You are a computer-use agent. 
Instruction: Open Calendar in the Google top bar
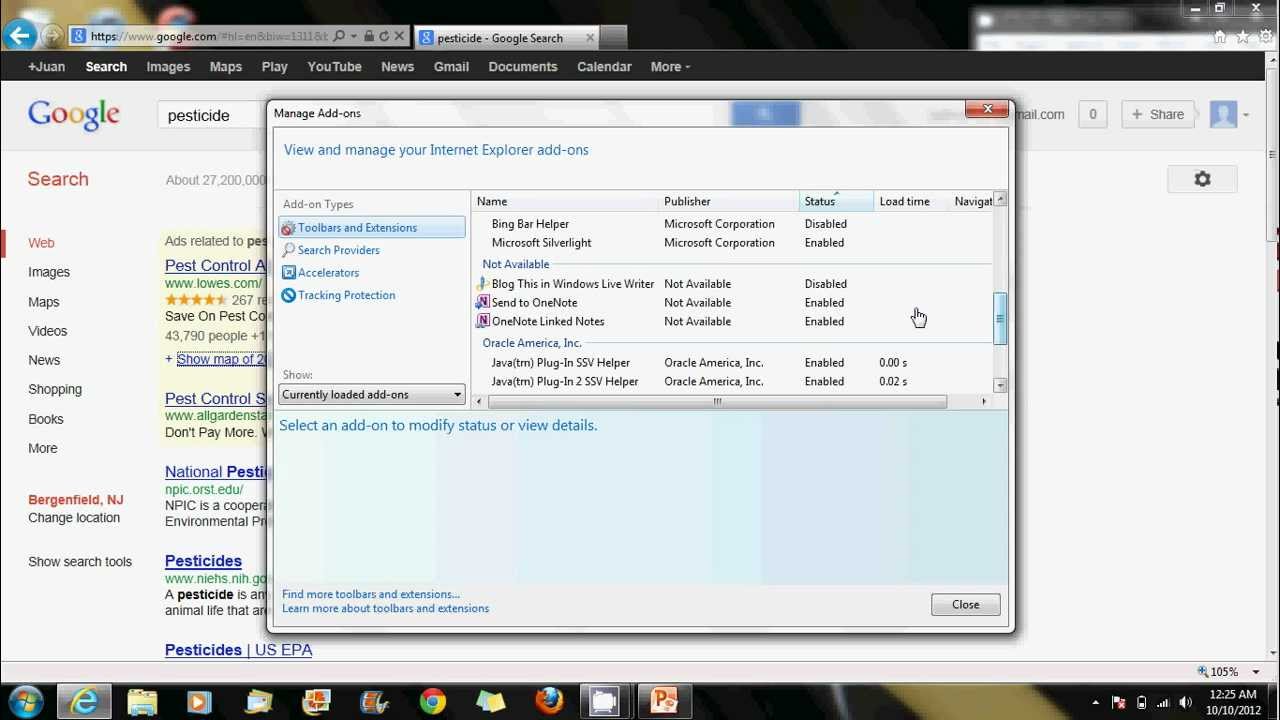click(604, 67)
